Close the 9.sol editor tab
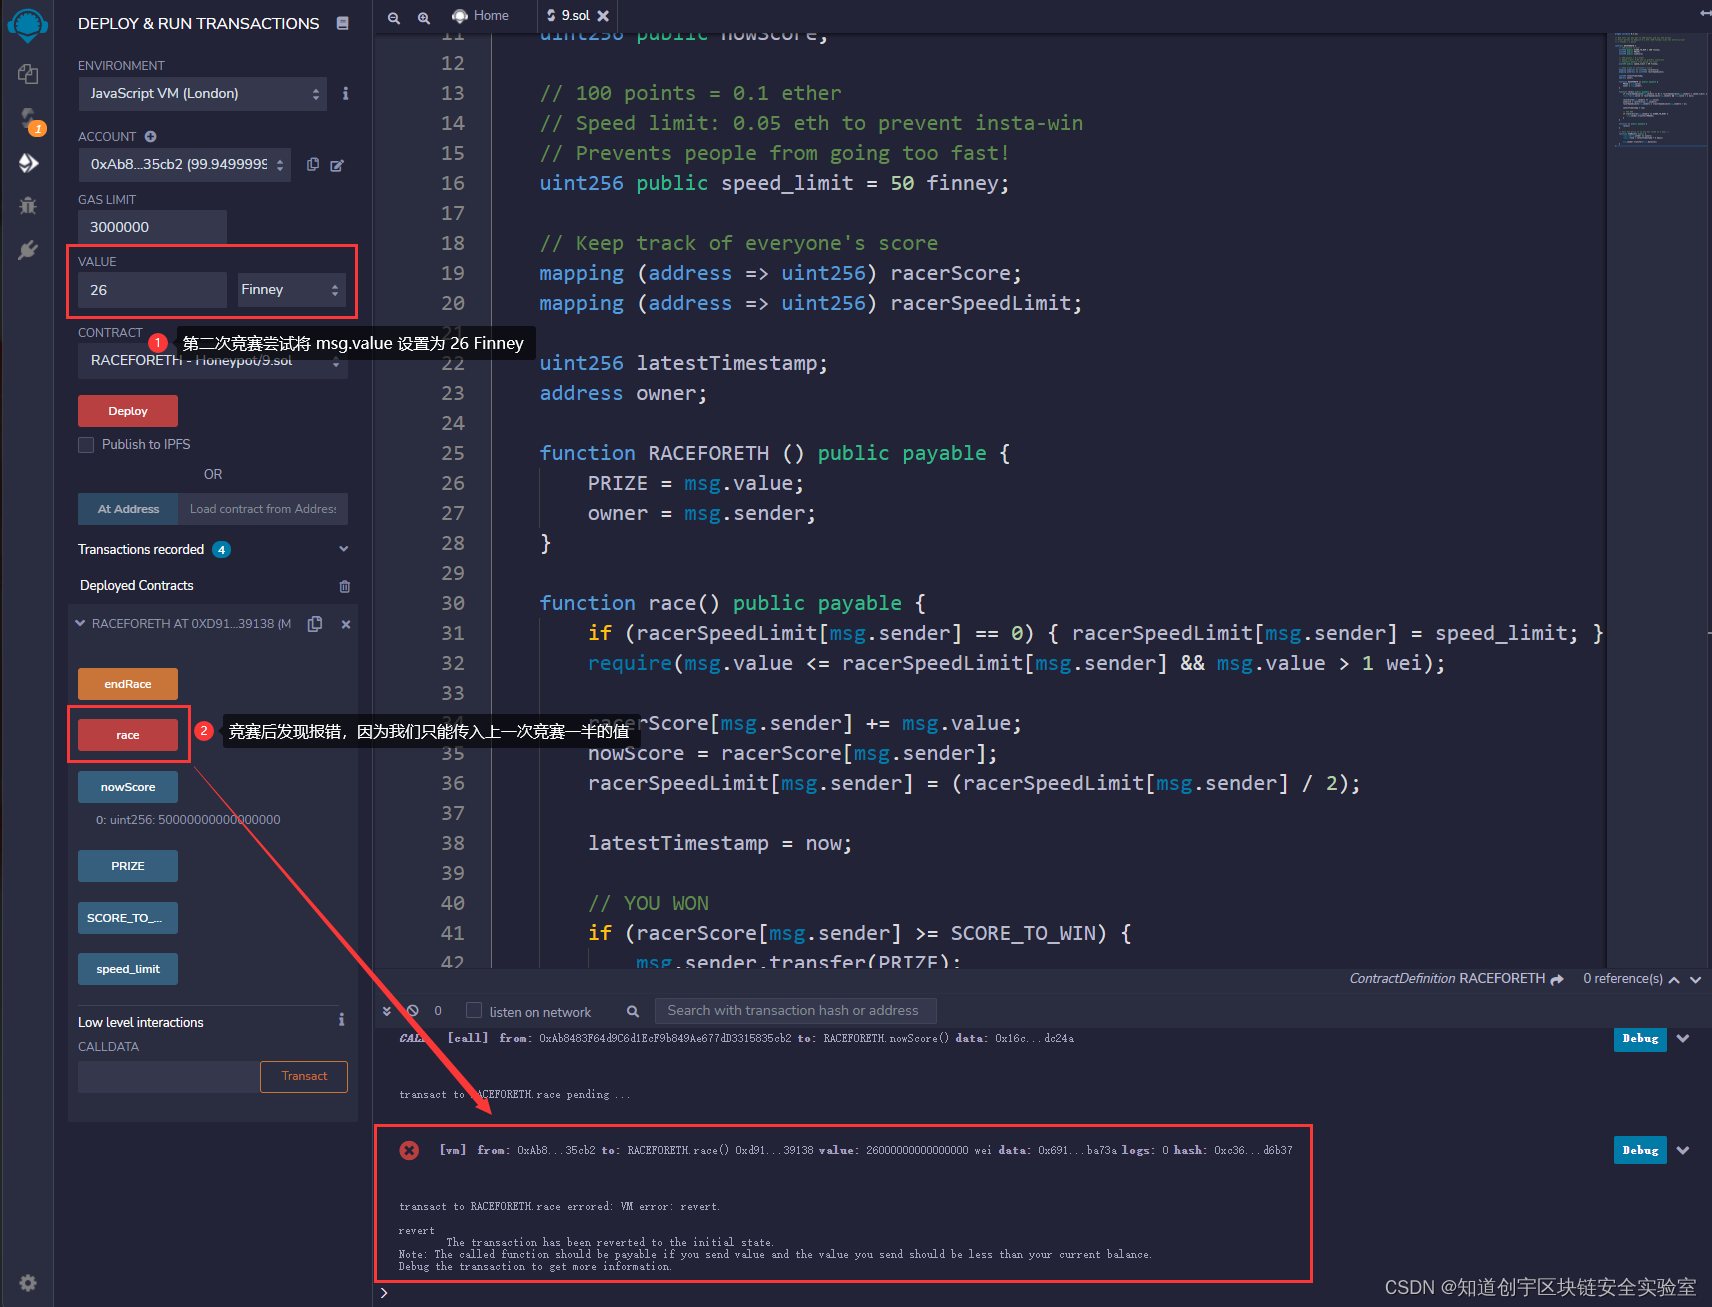The height and width of the screenshot is (1307, 1712). click(x=603, y=16)
